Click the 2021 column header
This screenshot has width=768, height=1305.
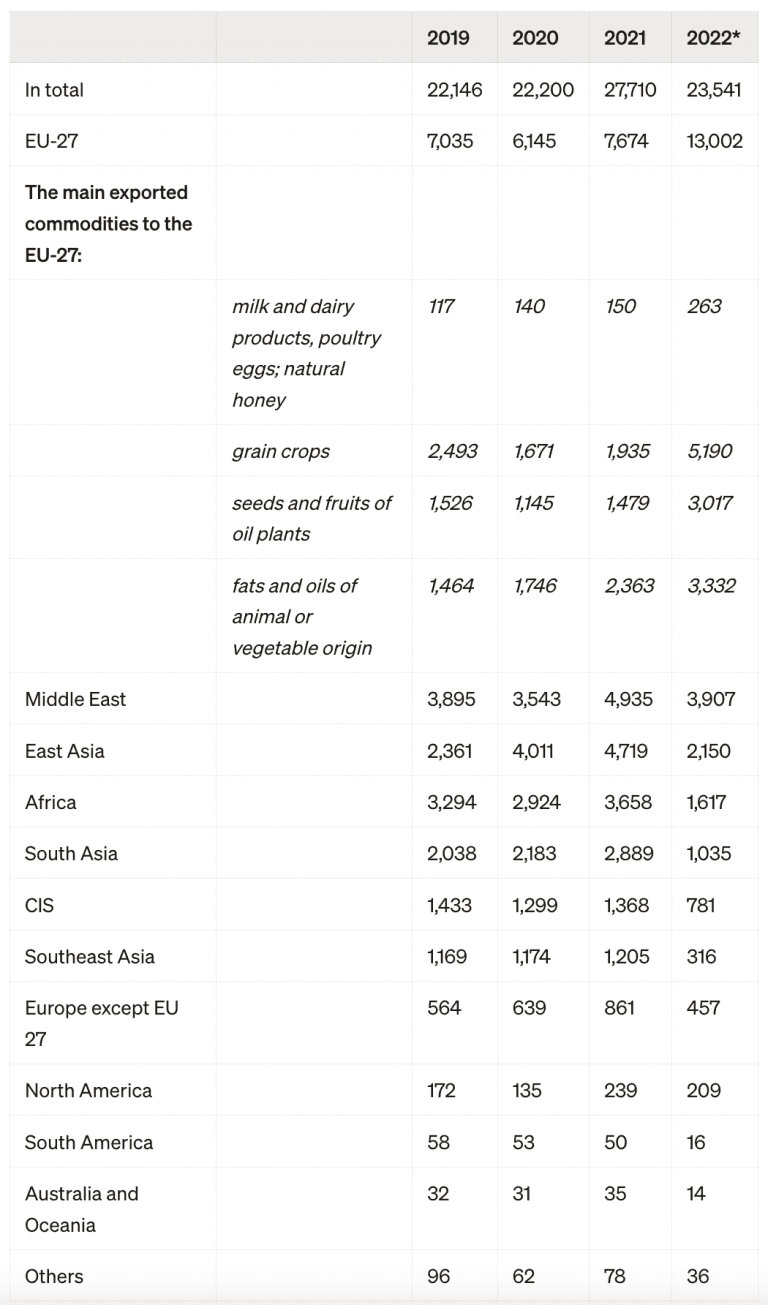coord(625,38)
